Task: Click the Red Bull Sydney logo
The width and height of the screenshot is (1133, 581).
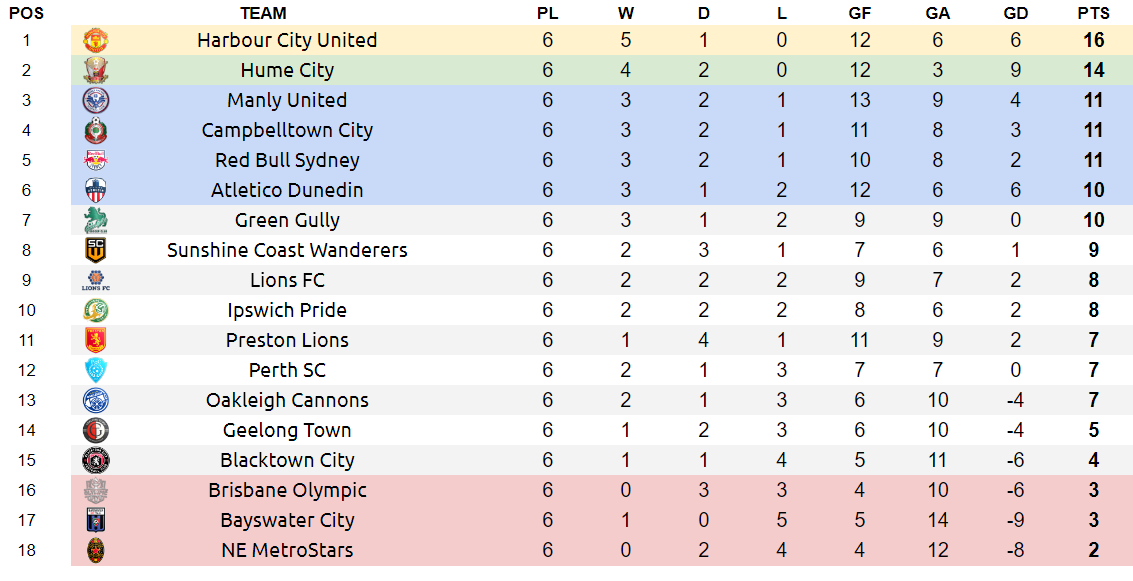Action: (x=95, y=160)
